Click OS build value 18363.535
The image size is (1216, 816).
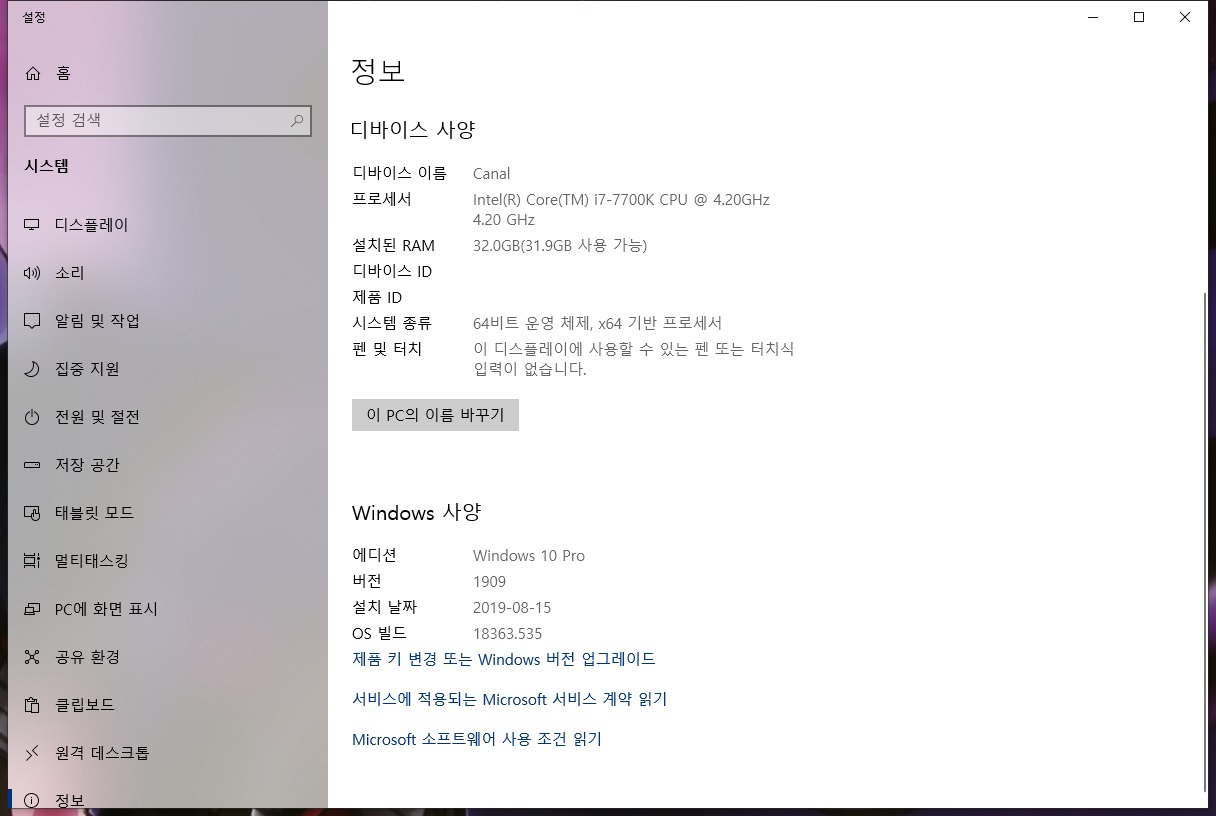[508, 634]
